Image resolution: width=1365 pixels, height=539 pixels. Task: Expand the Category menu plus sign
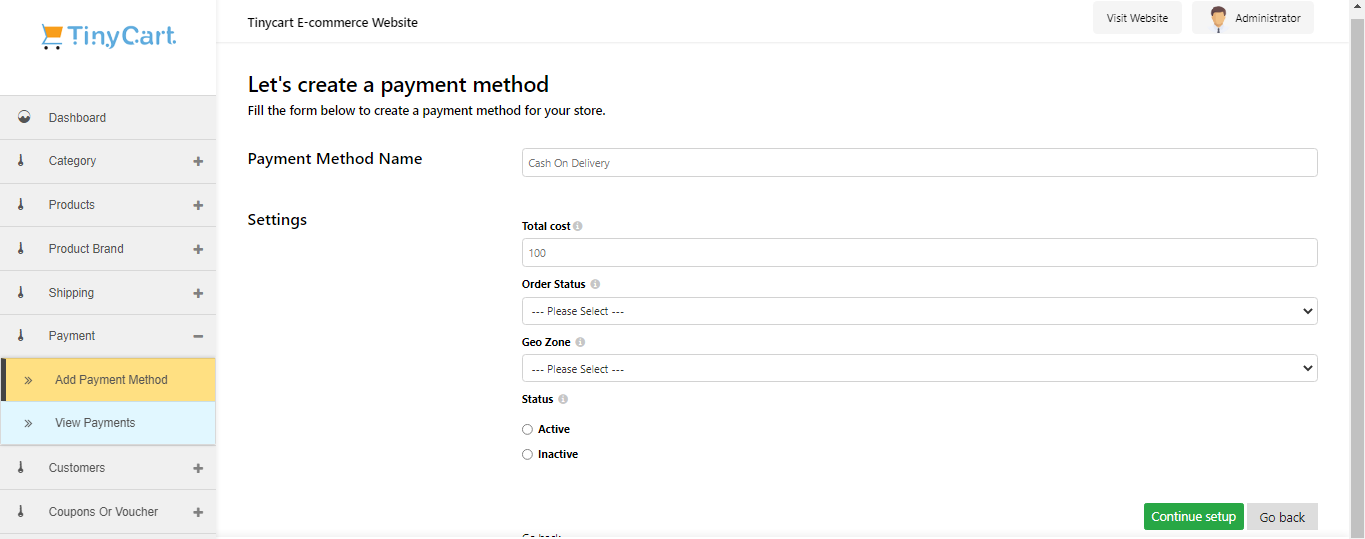[198, 161]
